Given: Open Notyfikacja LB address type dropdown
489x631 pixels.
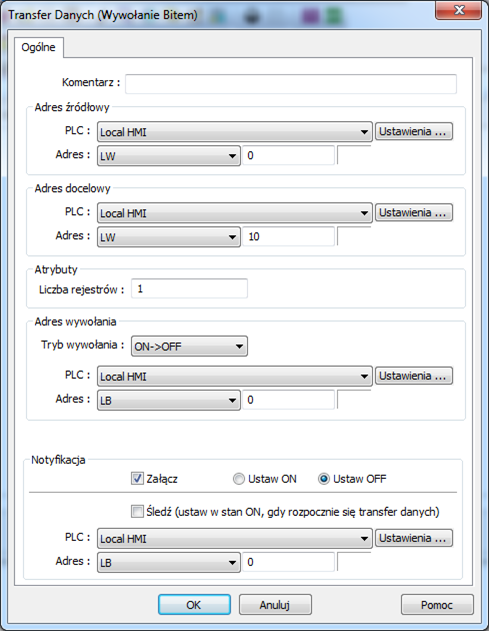Looking at the screenshot, I should (x=169, y=562).
